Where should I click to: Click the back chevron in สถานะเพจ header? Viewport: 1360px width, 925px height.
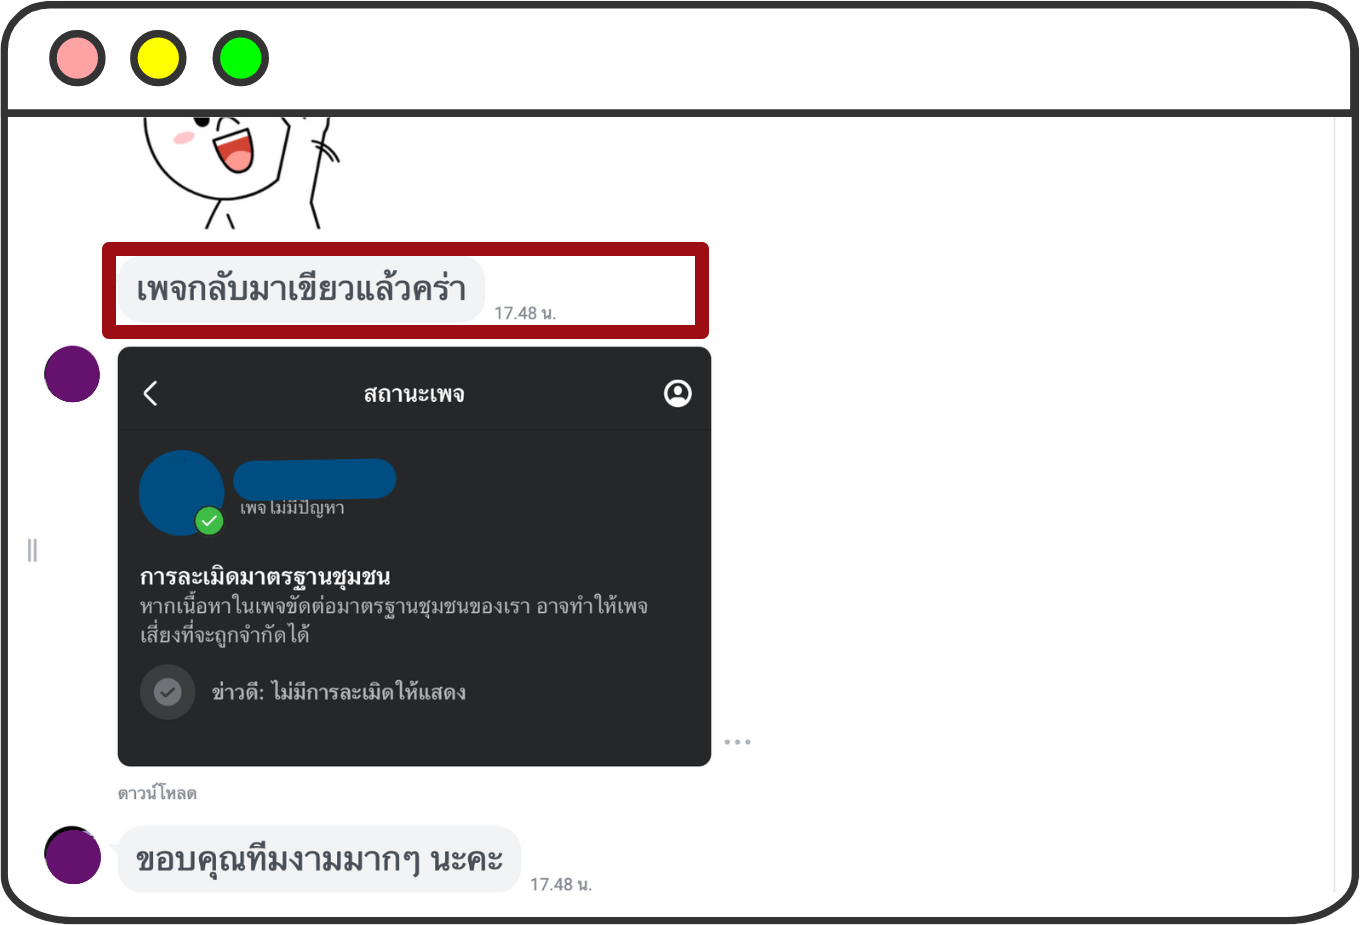[151, 393]
